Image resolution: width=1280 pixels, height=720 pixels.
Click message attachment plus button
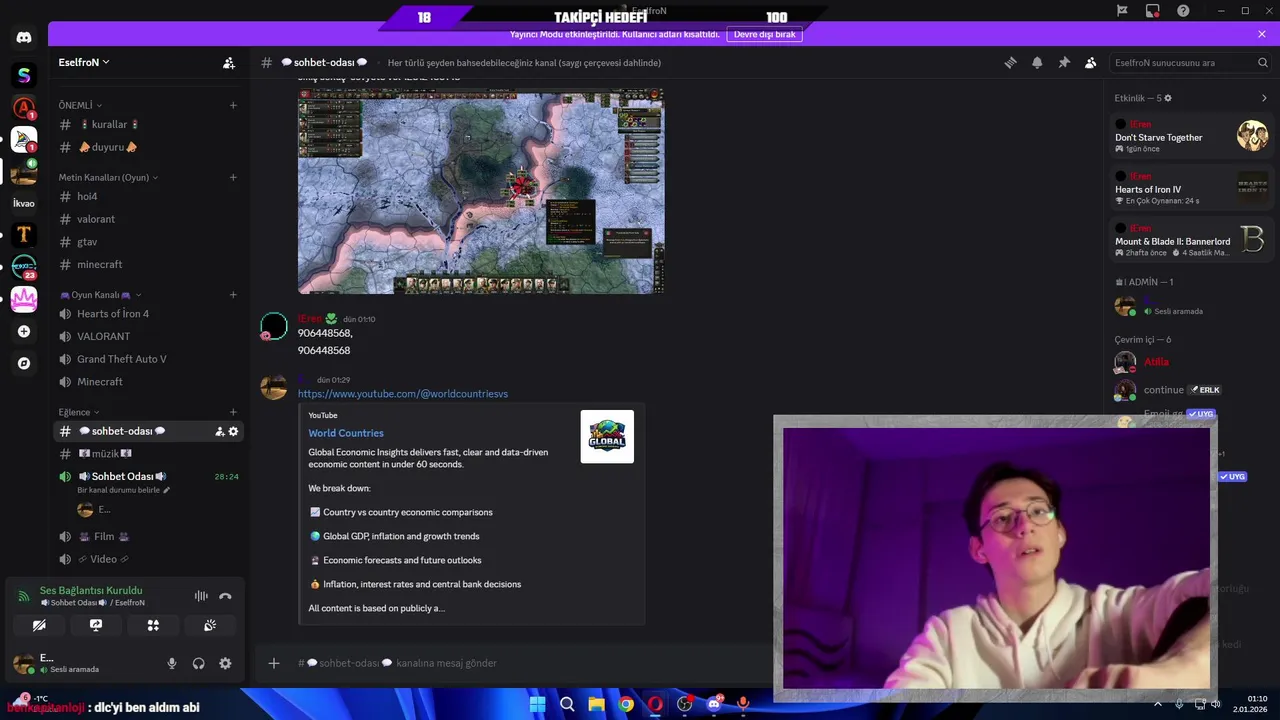(274, 663)
